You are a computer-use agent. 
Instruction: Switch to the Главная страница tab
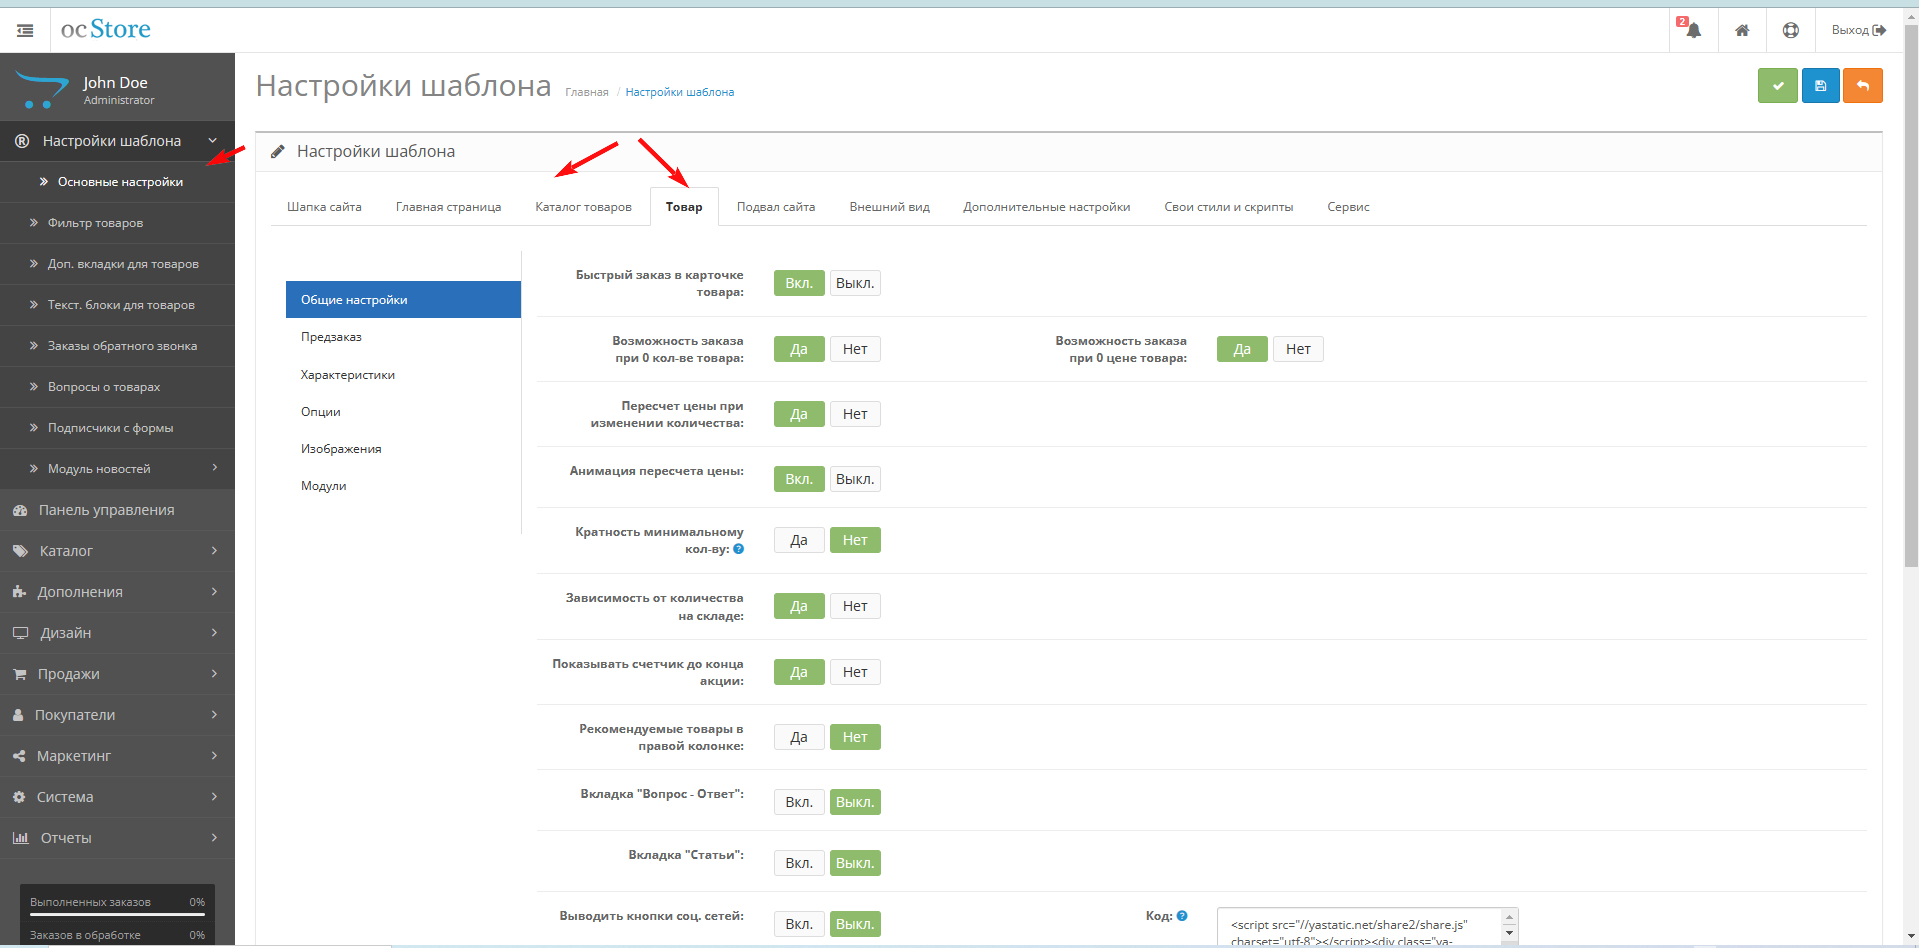(448, 207)
